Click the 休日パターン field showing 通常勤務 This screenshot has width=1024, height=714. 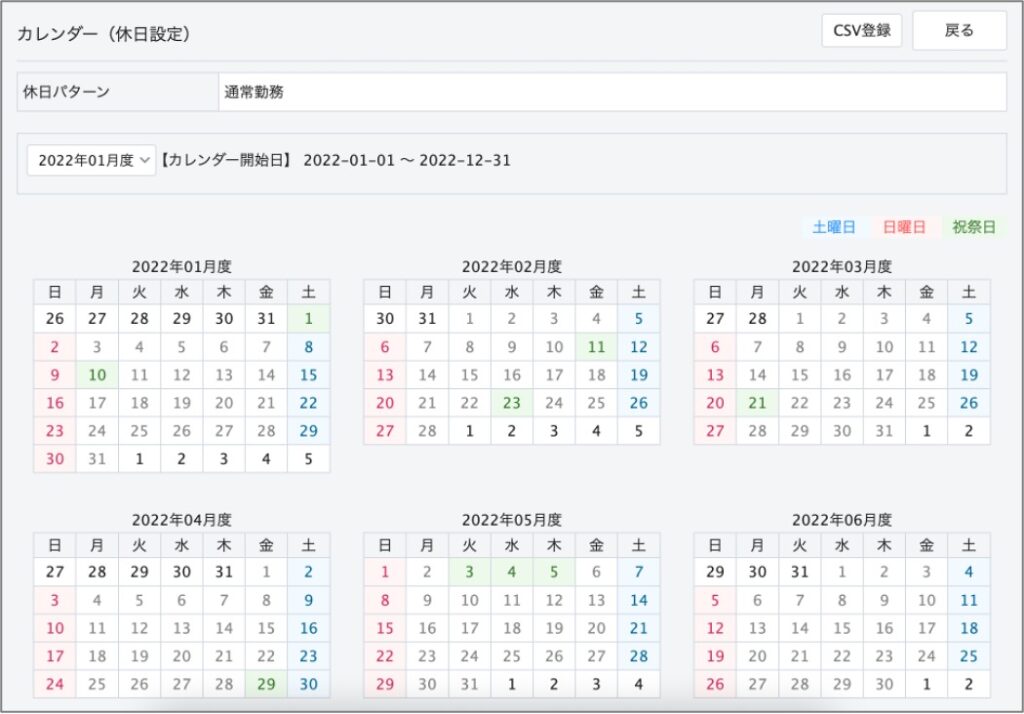pyautogui.click(x=612, y=92)
